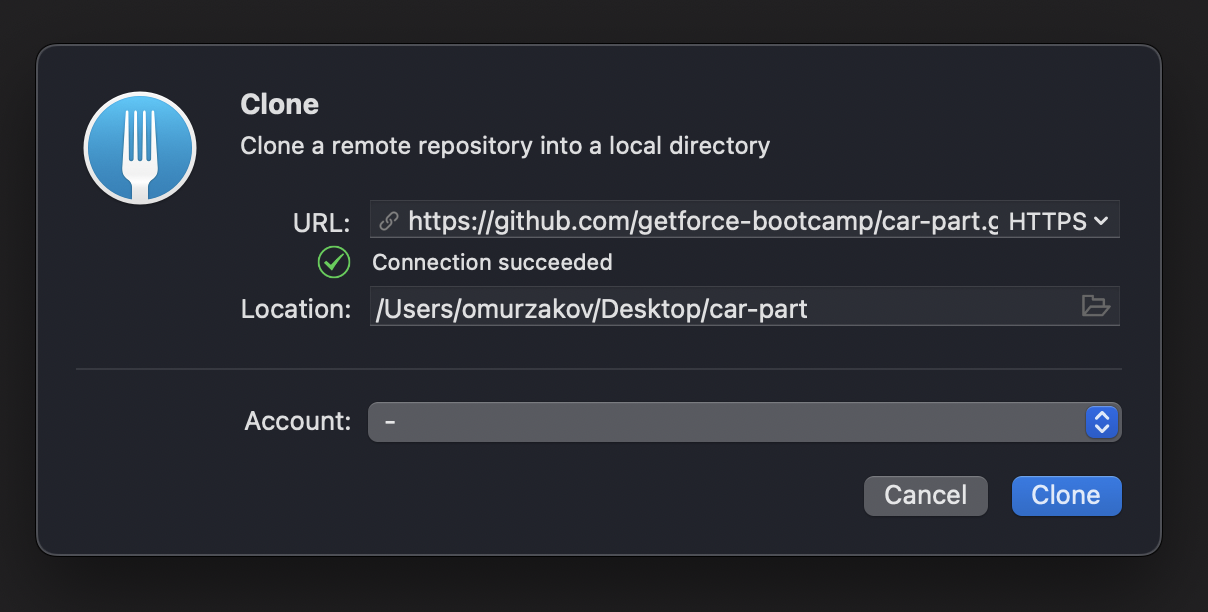
Task: Expand the Account selection dropdown
Action: point(744,422)
